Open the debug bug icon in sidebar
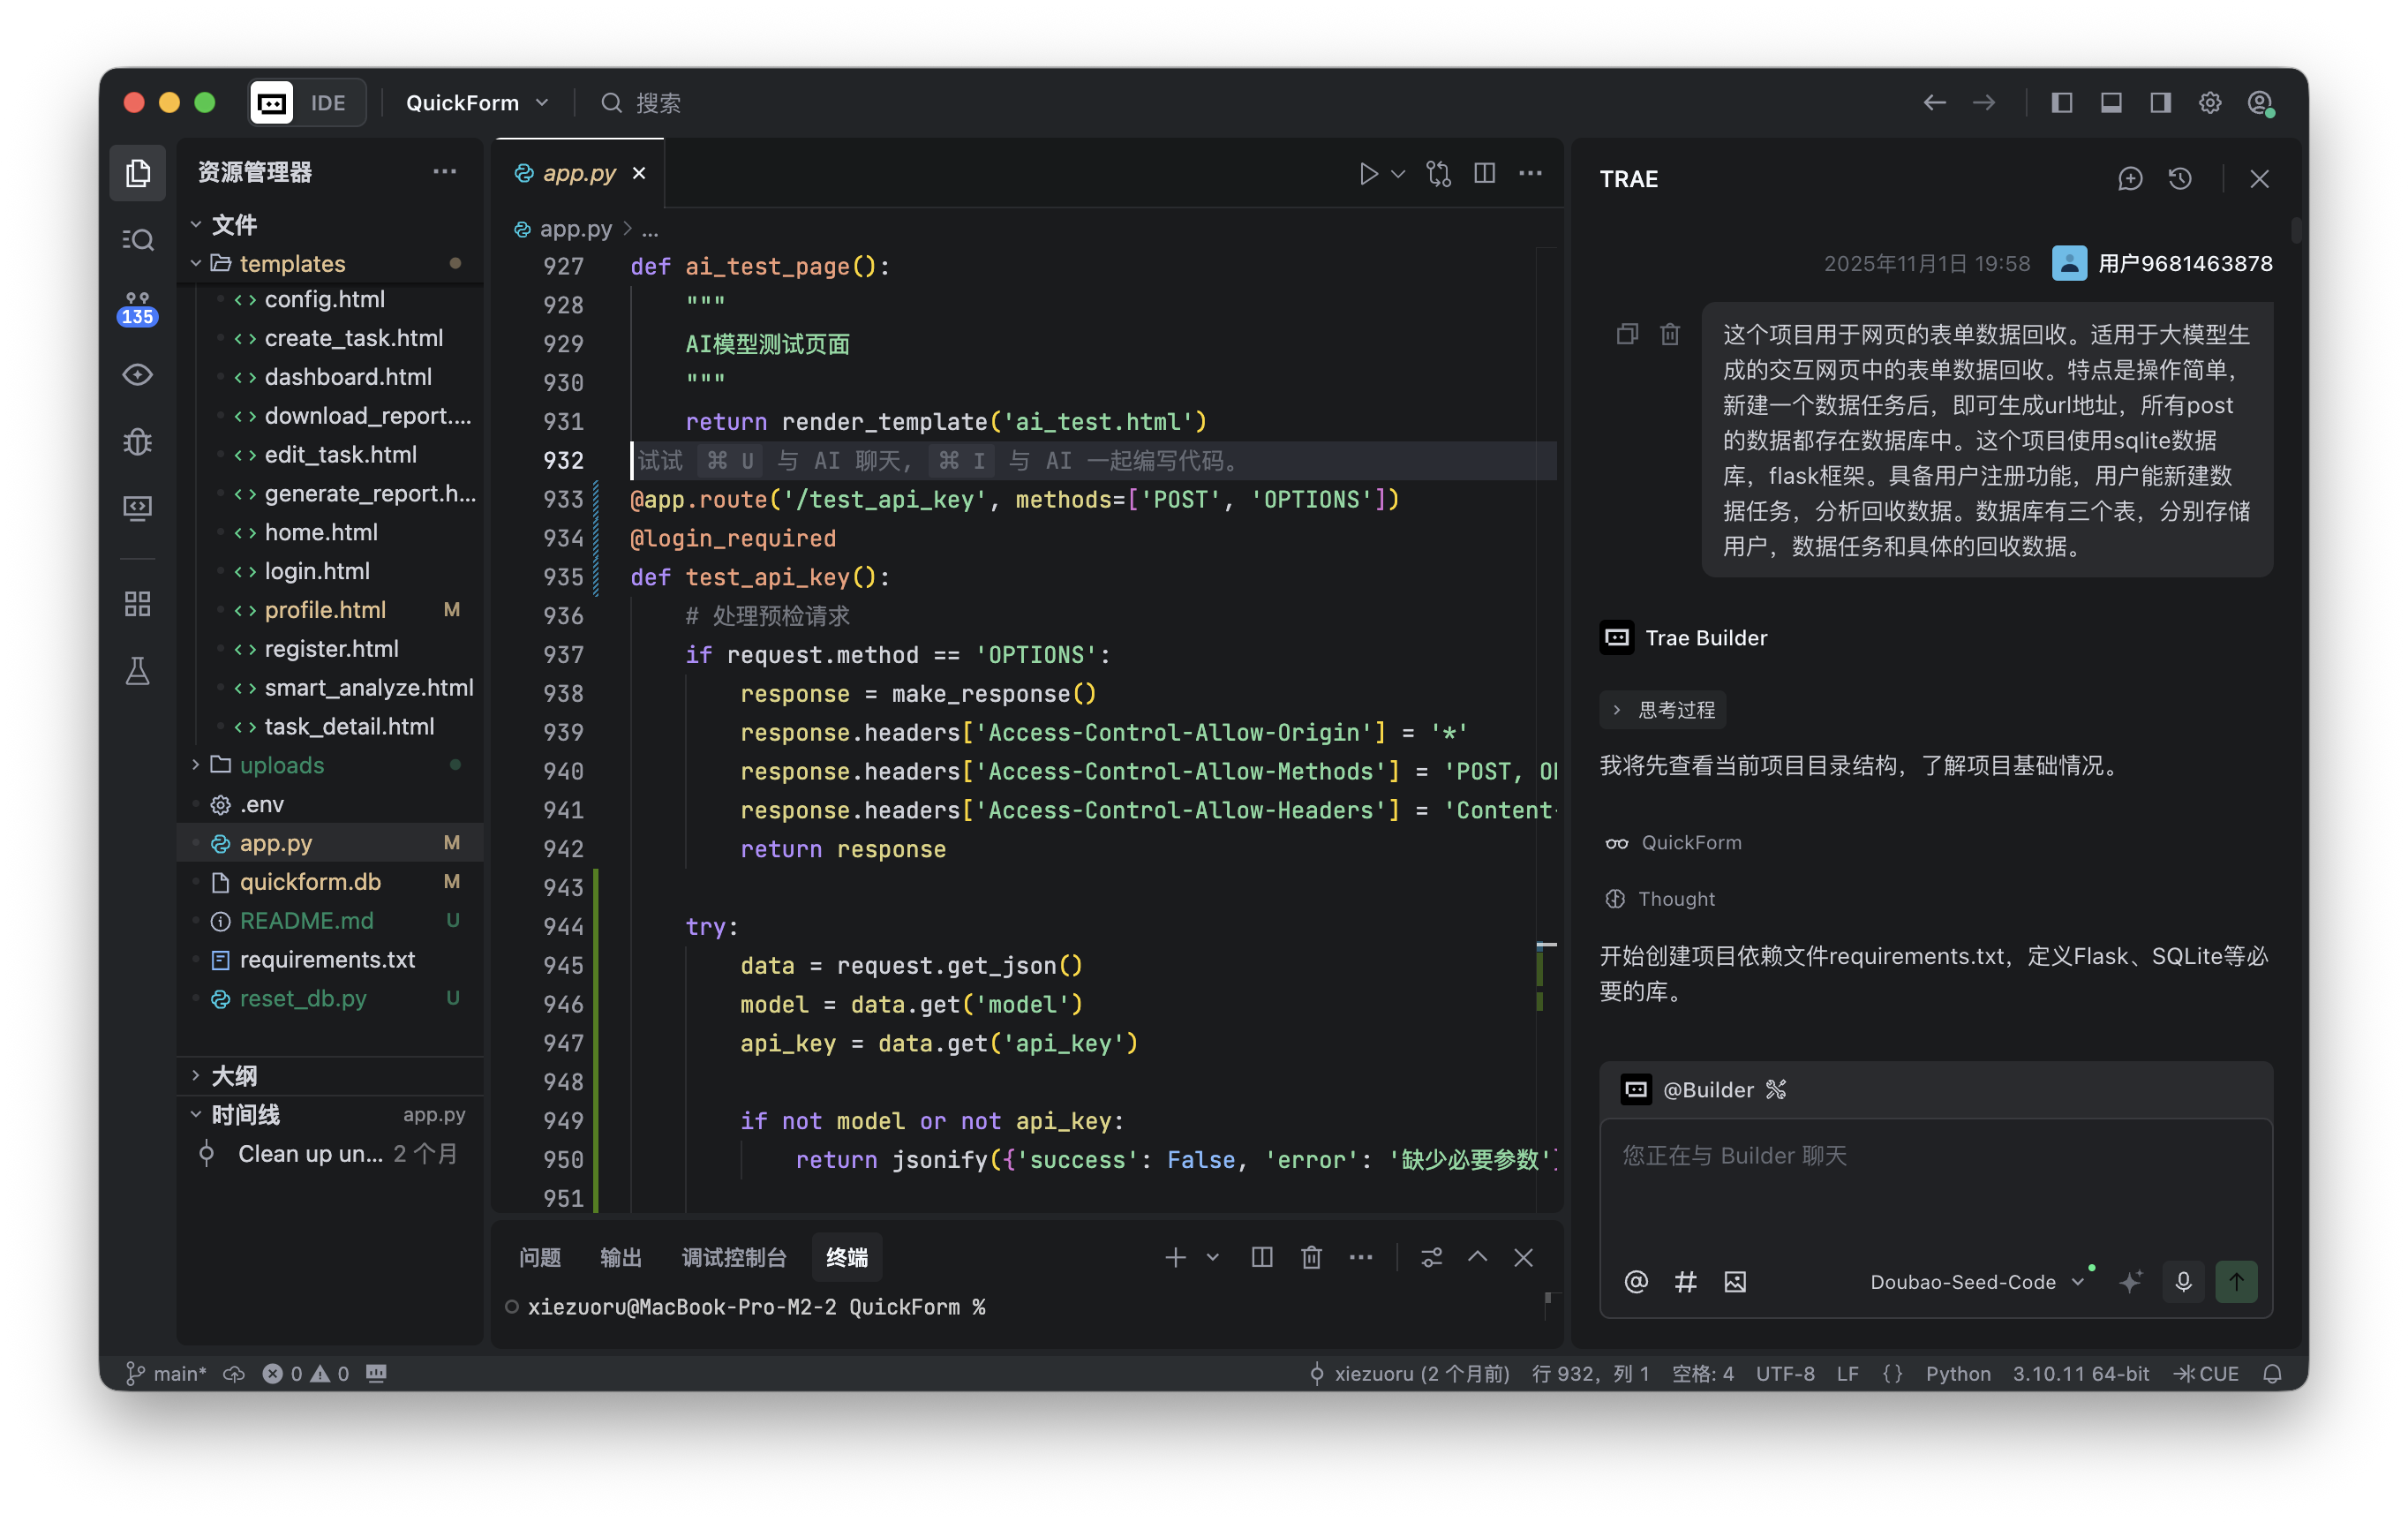The height and width of the screenshot is (1522, 2408). (138, 441)
